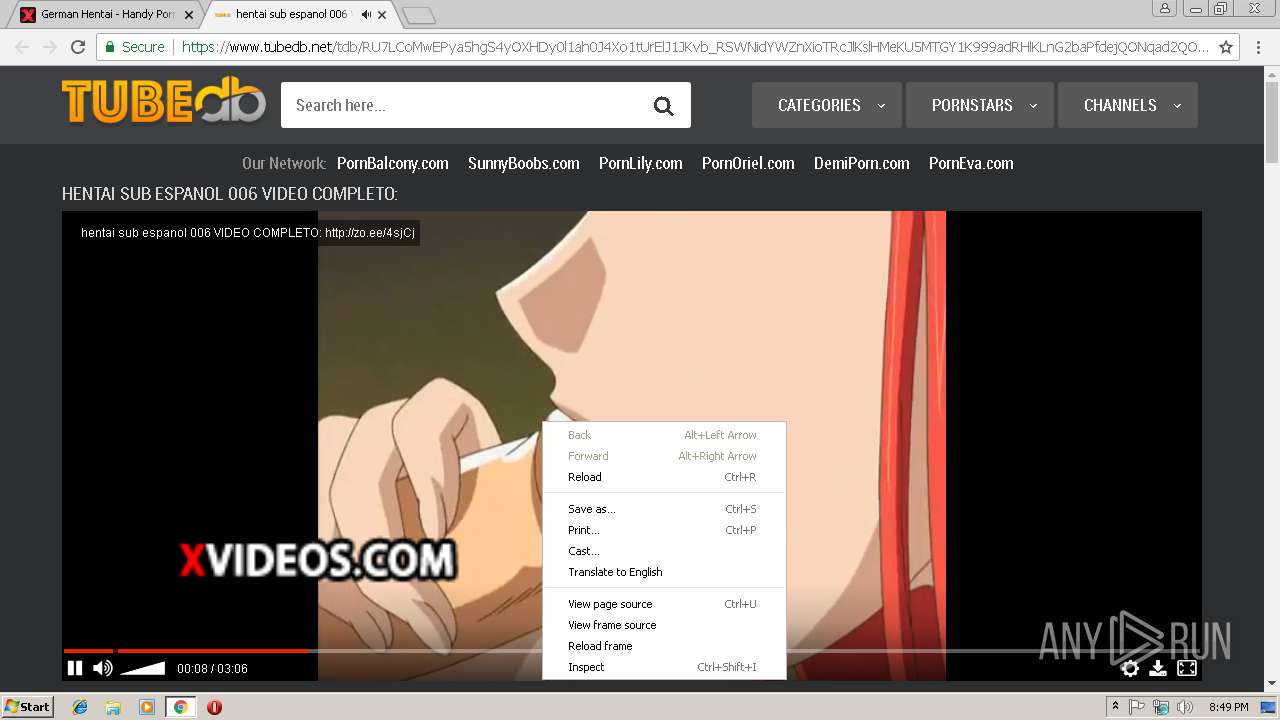Click the video progress bar
1280x720 pixels.
632,651
